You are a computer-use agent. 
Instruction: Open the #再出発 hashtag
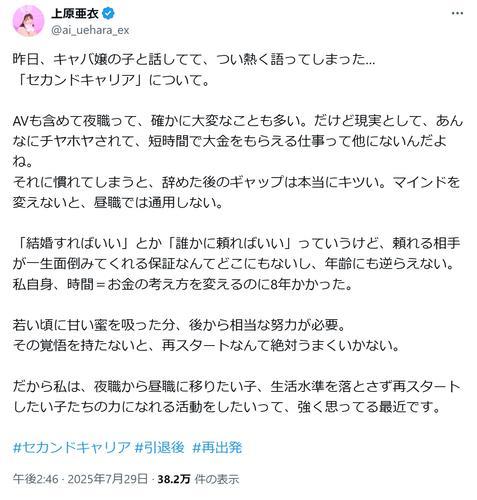pos(217,447)
